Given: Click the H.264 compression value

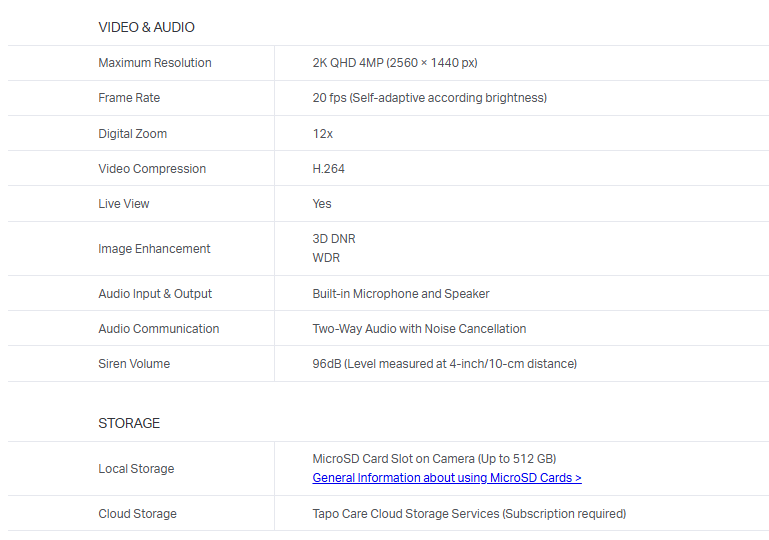Looking at the screenshot, I should pyautogui.click(x=328, y=169).
